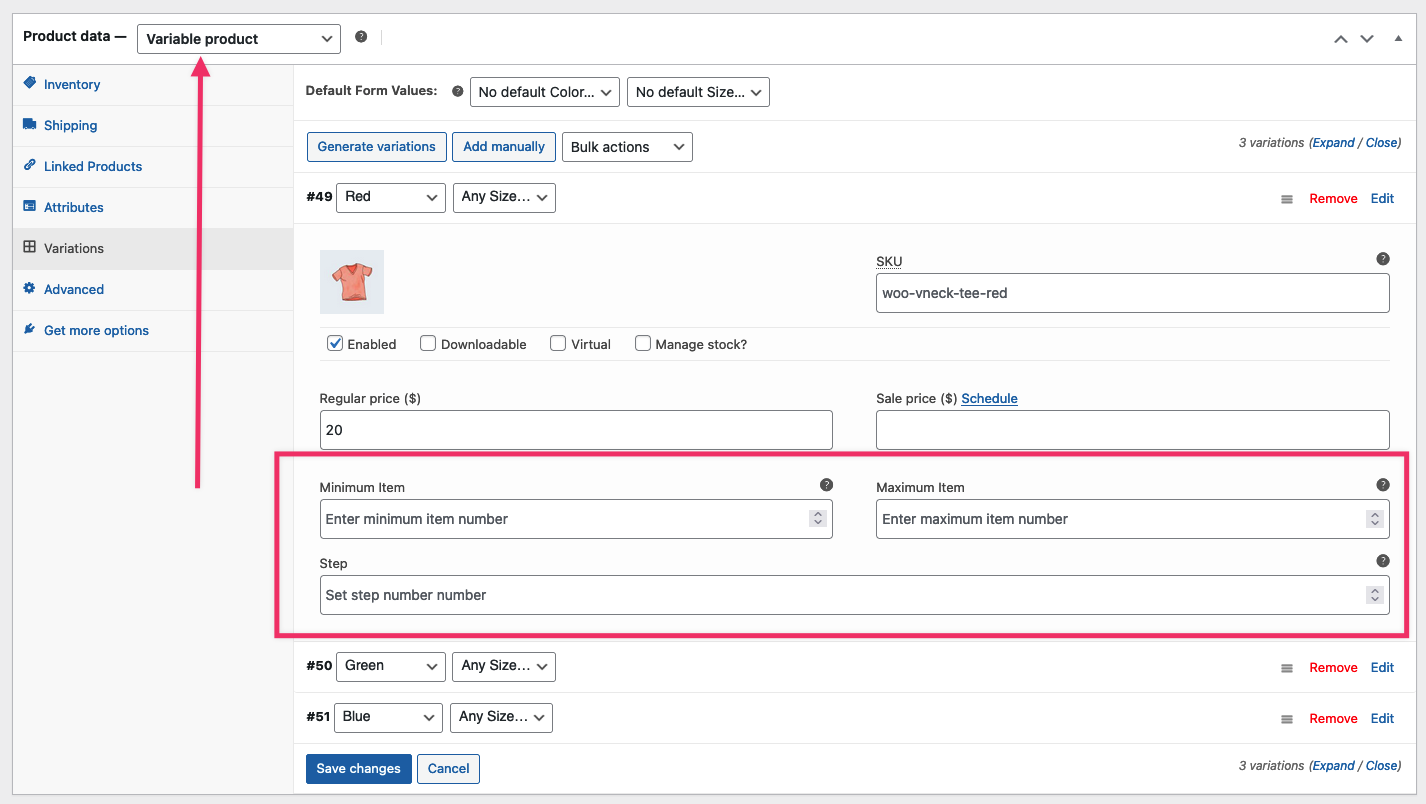The image size is (1426, 804).
Task: Click the SKU help tooltip icon
Action: point(1383,259)
